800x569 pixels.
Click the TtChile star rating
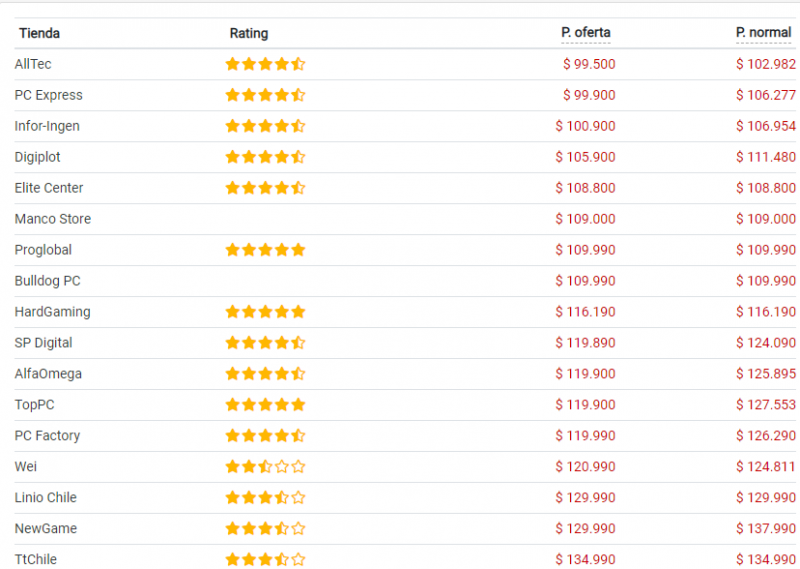point(265,560)
